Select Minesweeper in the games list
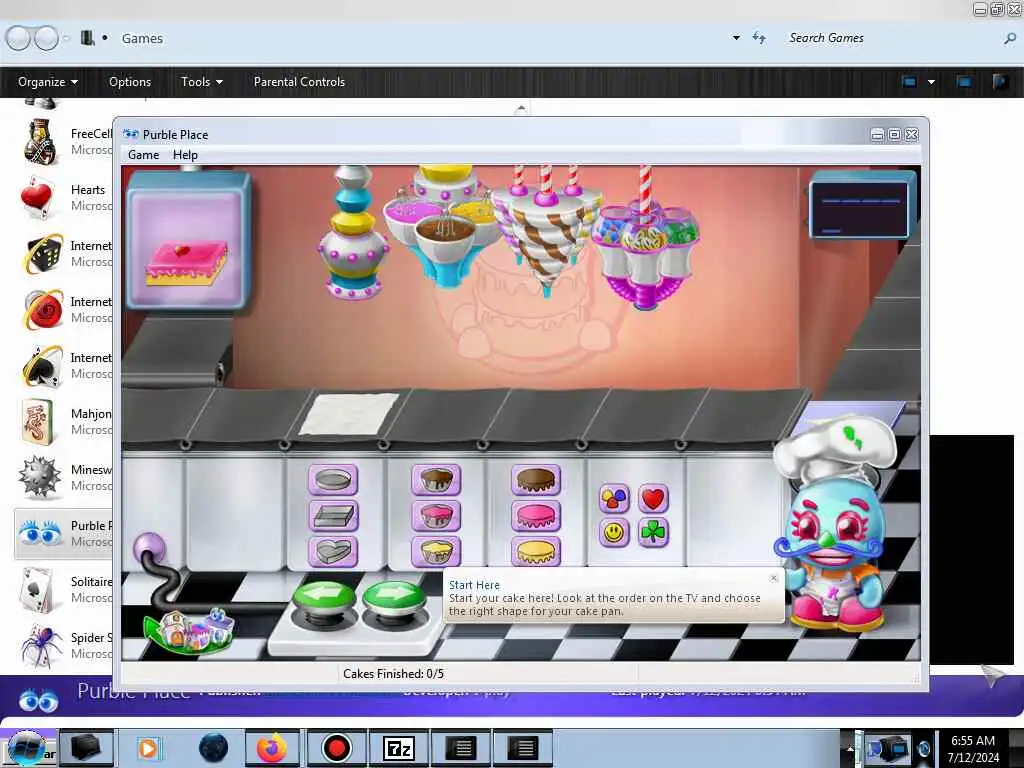This screenshot has height=768, width=1024. tap(64, 478)
